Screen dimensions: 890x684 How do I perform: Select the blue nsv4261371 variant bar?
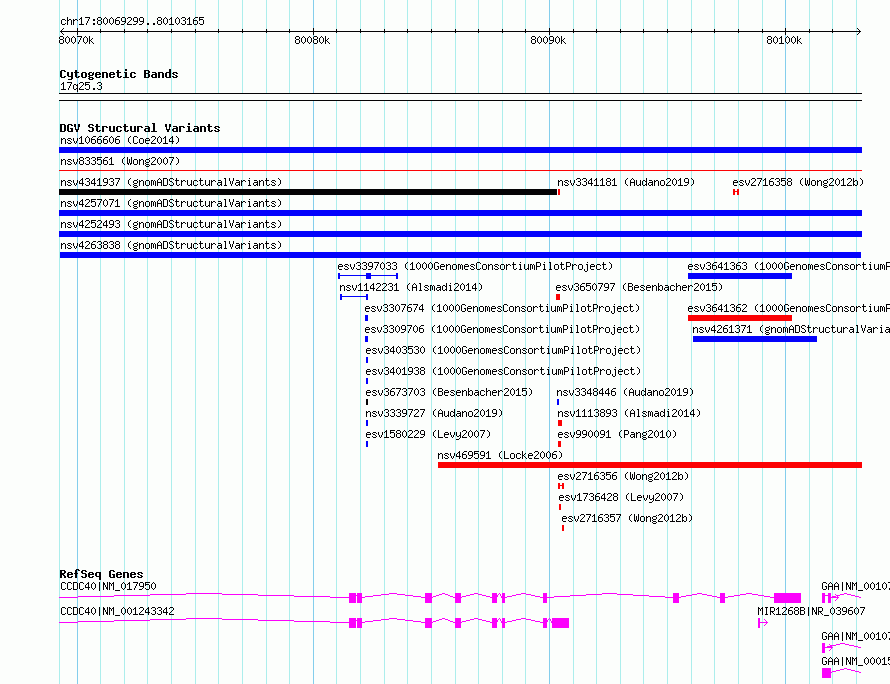[x=755, y=339]
